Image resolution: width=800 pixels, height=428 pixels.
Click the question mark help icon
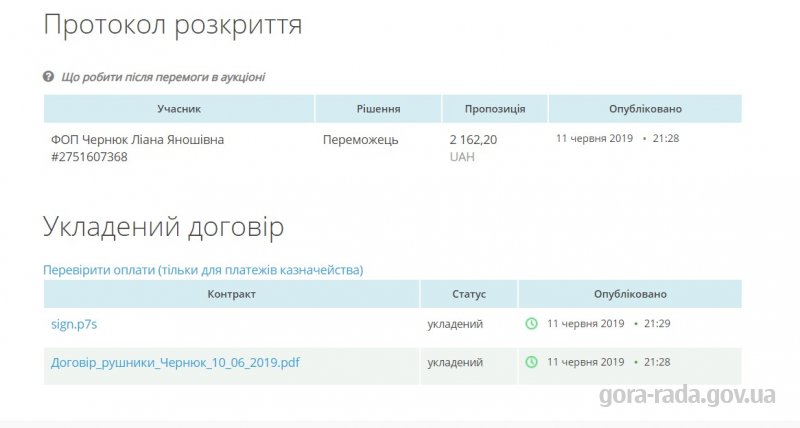[48, 77]
